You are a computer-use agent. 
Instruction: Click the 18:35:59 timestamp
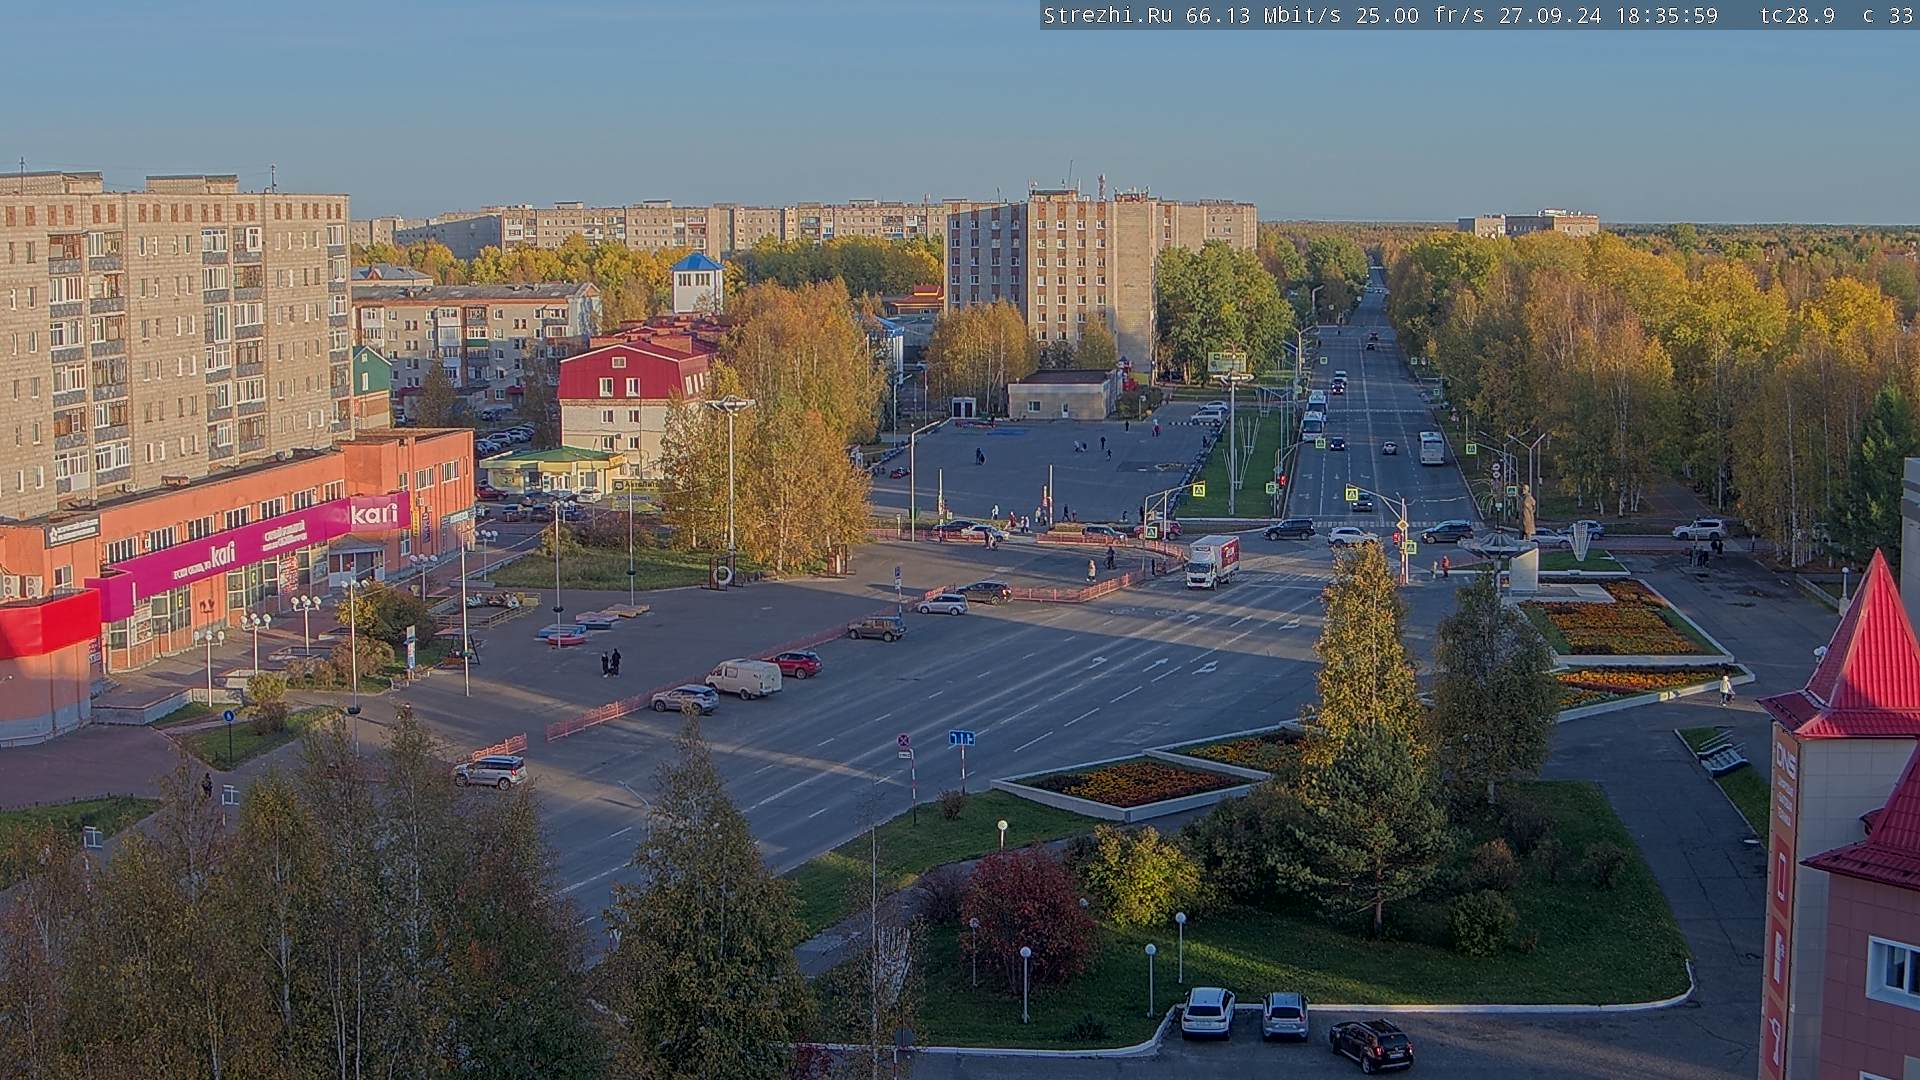point(1667,15)
